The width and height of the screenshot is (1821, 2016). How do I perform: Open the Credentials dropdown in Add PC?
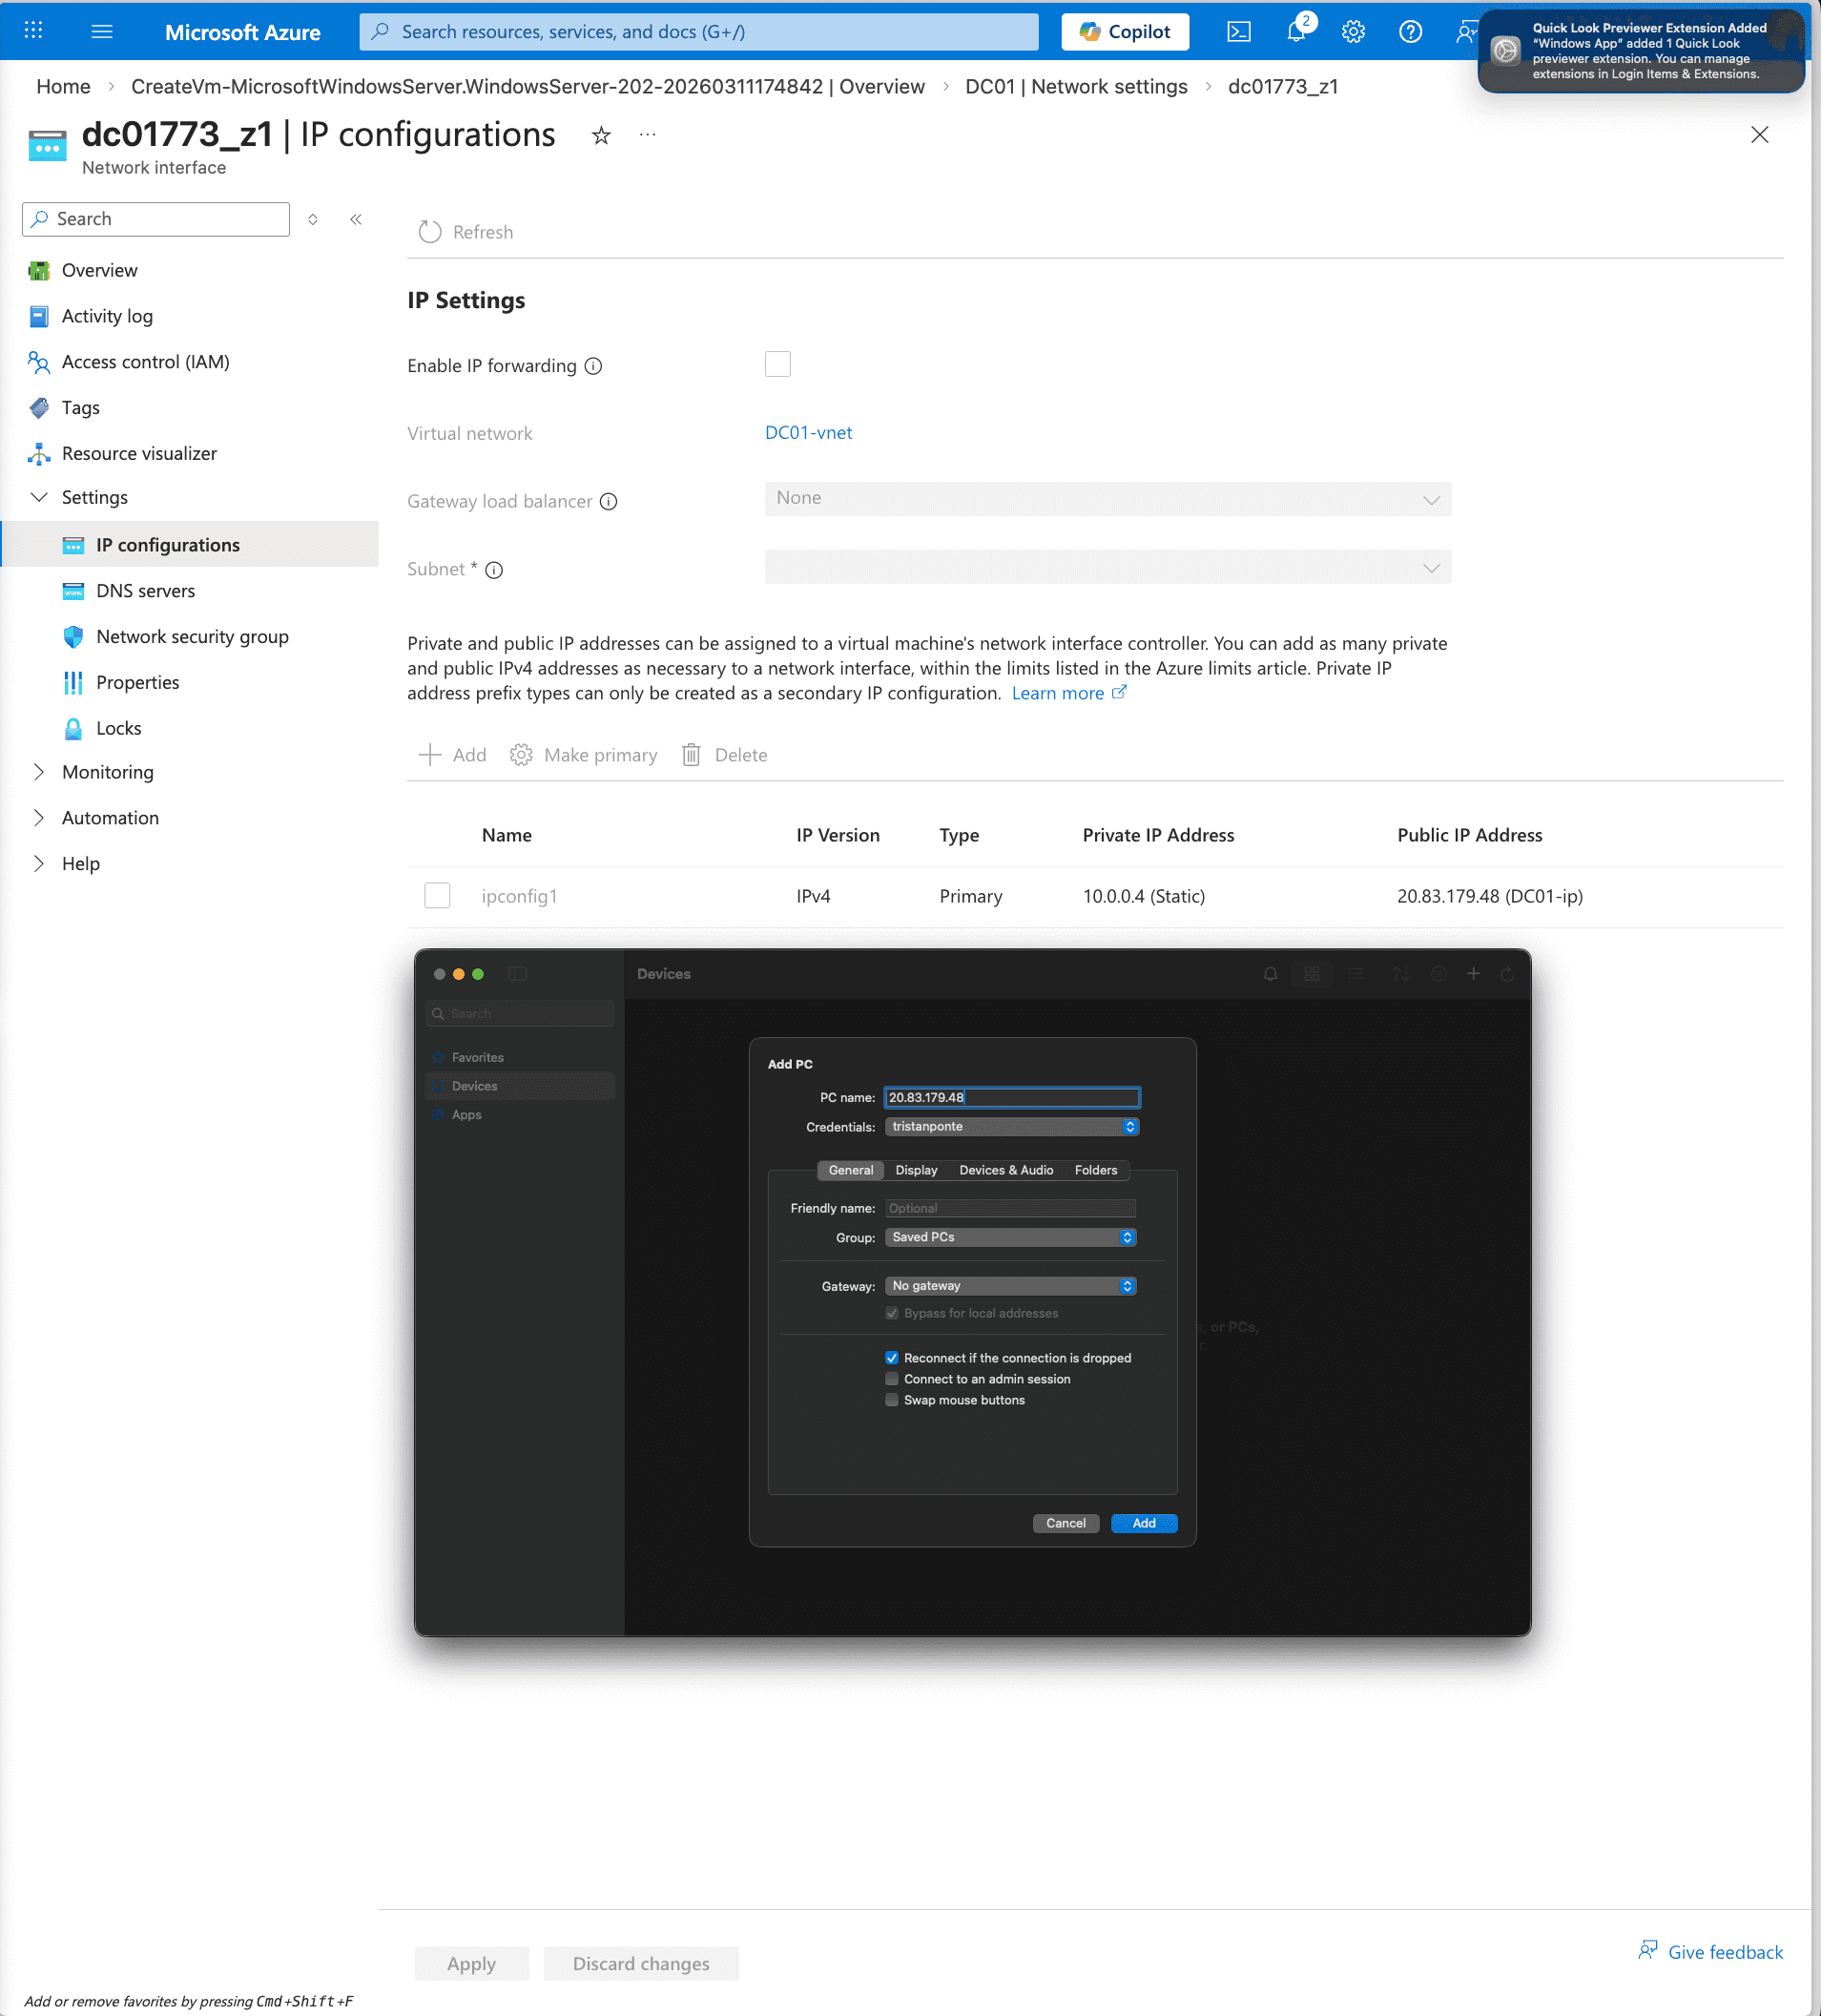(x=1011, y=1127)
